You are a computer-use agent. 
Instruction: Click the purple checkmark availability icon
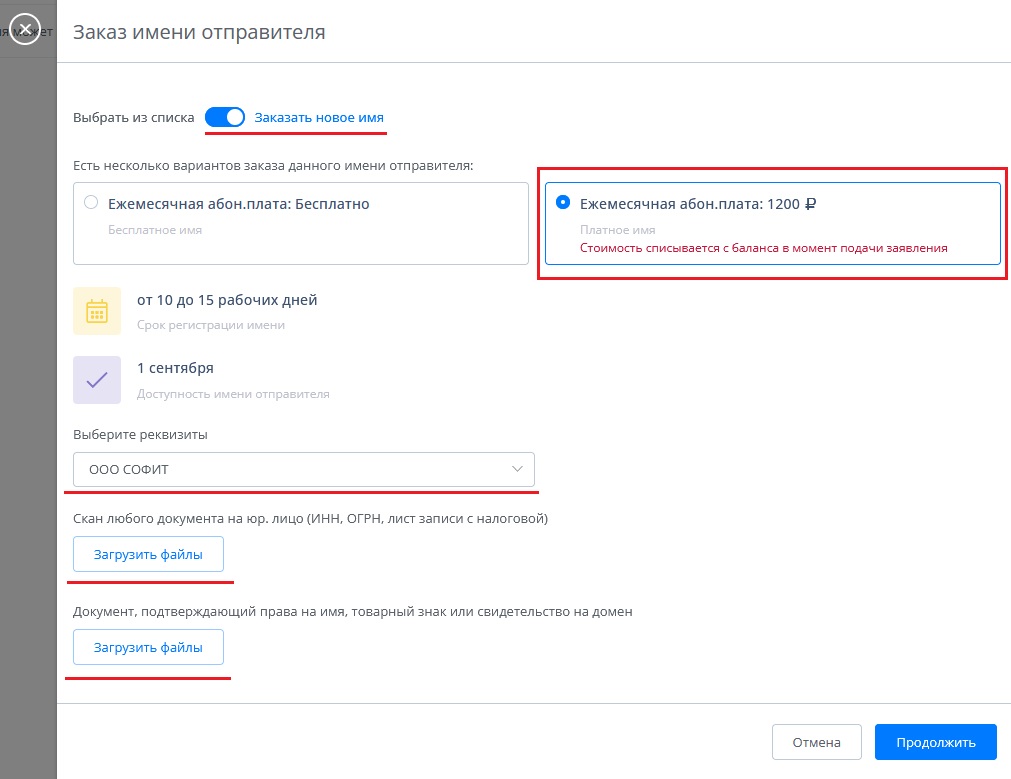click(x=97, y=380)
